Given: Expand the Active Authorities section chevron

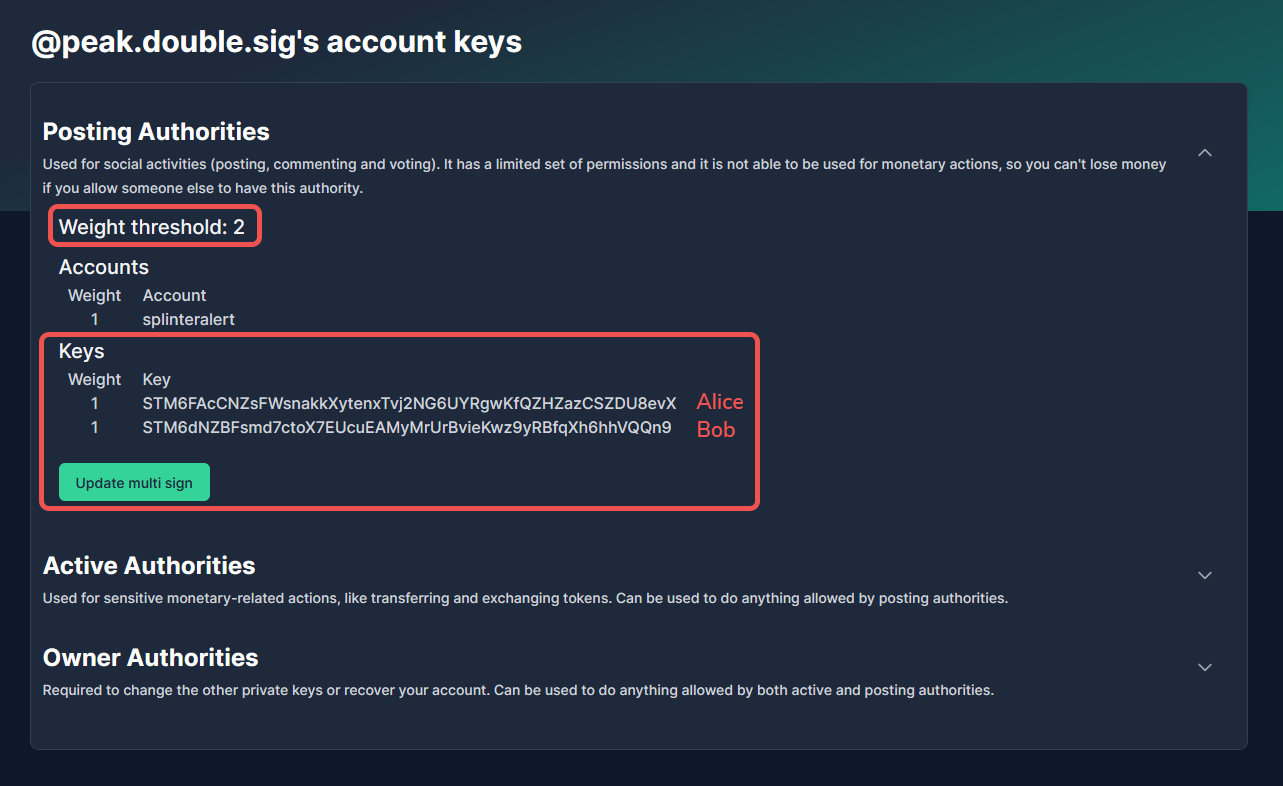Looking at the screenshot, I should coord(1205,575).
